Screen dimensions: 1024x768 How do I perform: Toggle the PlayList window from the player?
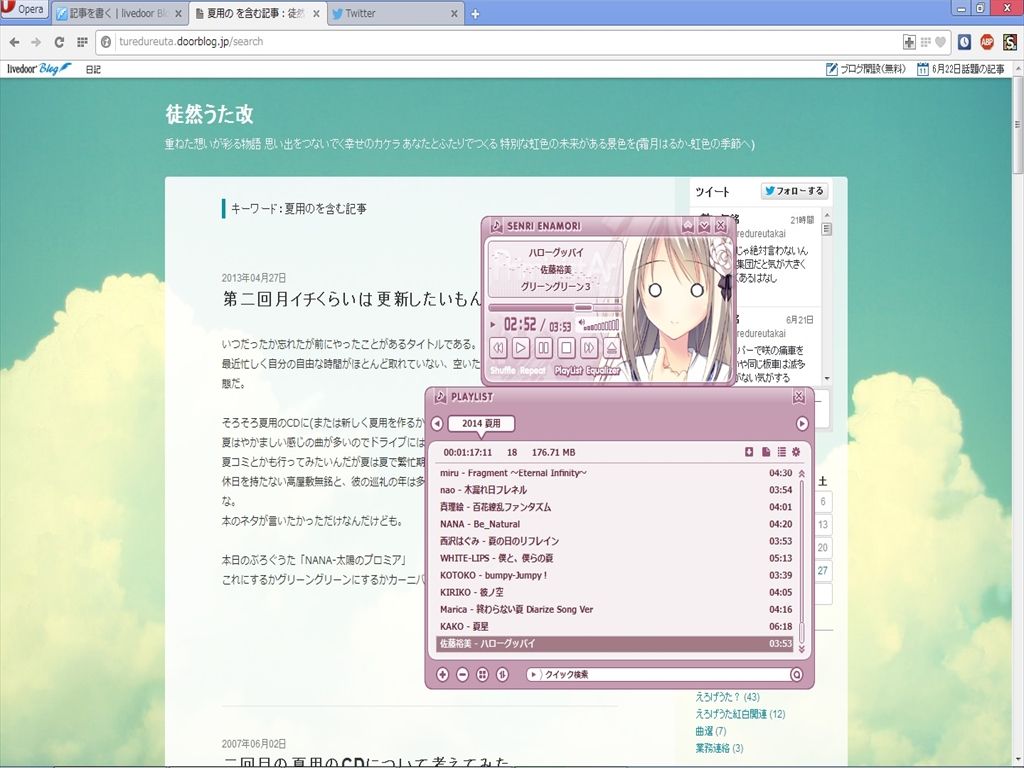tap(568, 370)
